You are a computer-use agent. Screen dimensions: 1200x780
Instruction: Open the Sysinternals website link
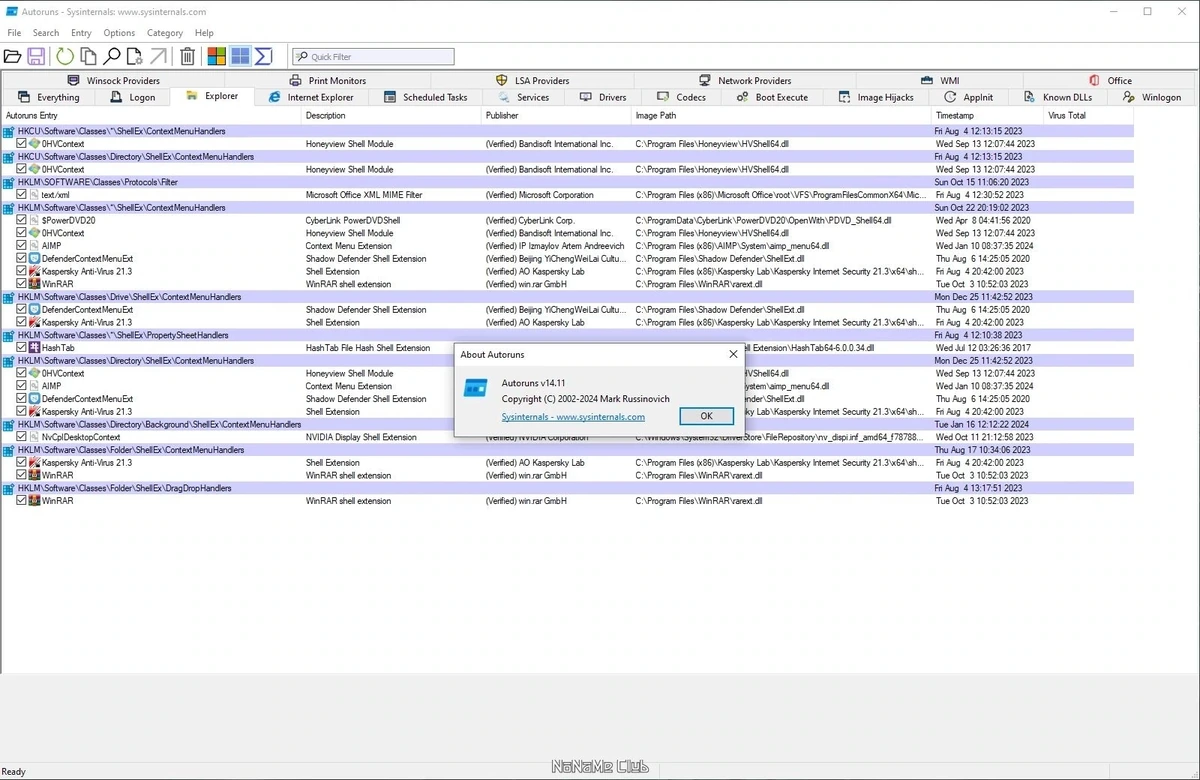pyautogui.click(x=573, y=417)
